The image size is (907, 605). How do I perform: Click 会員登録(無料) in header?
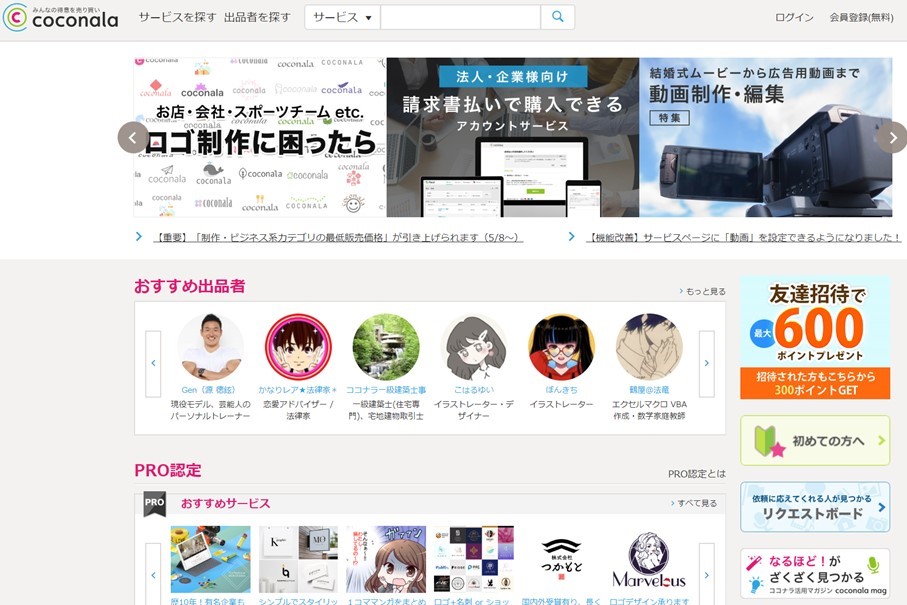(x=861, y=17)
